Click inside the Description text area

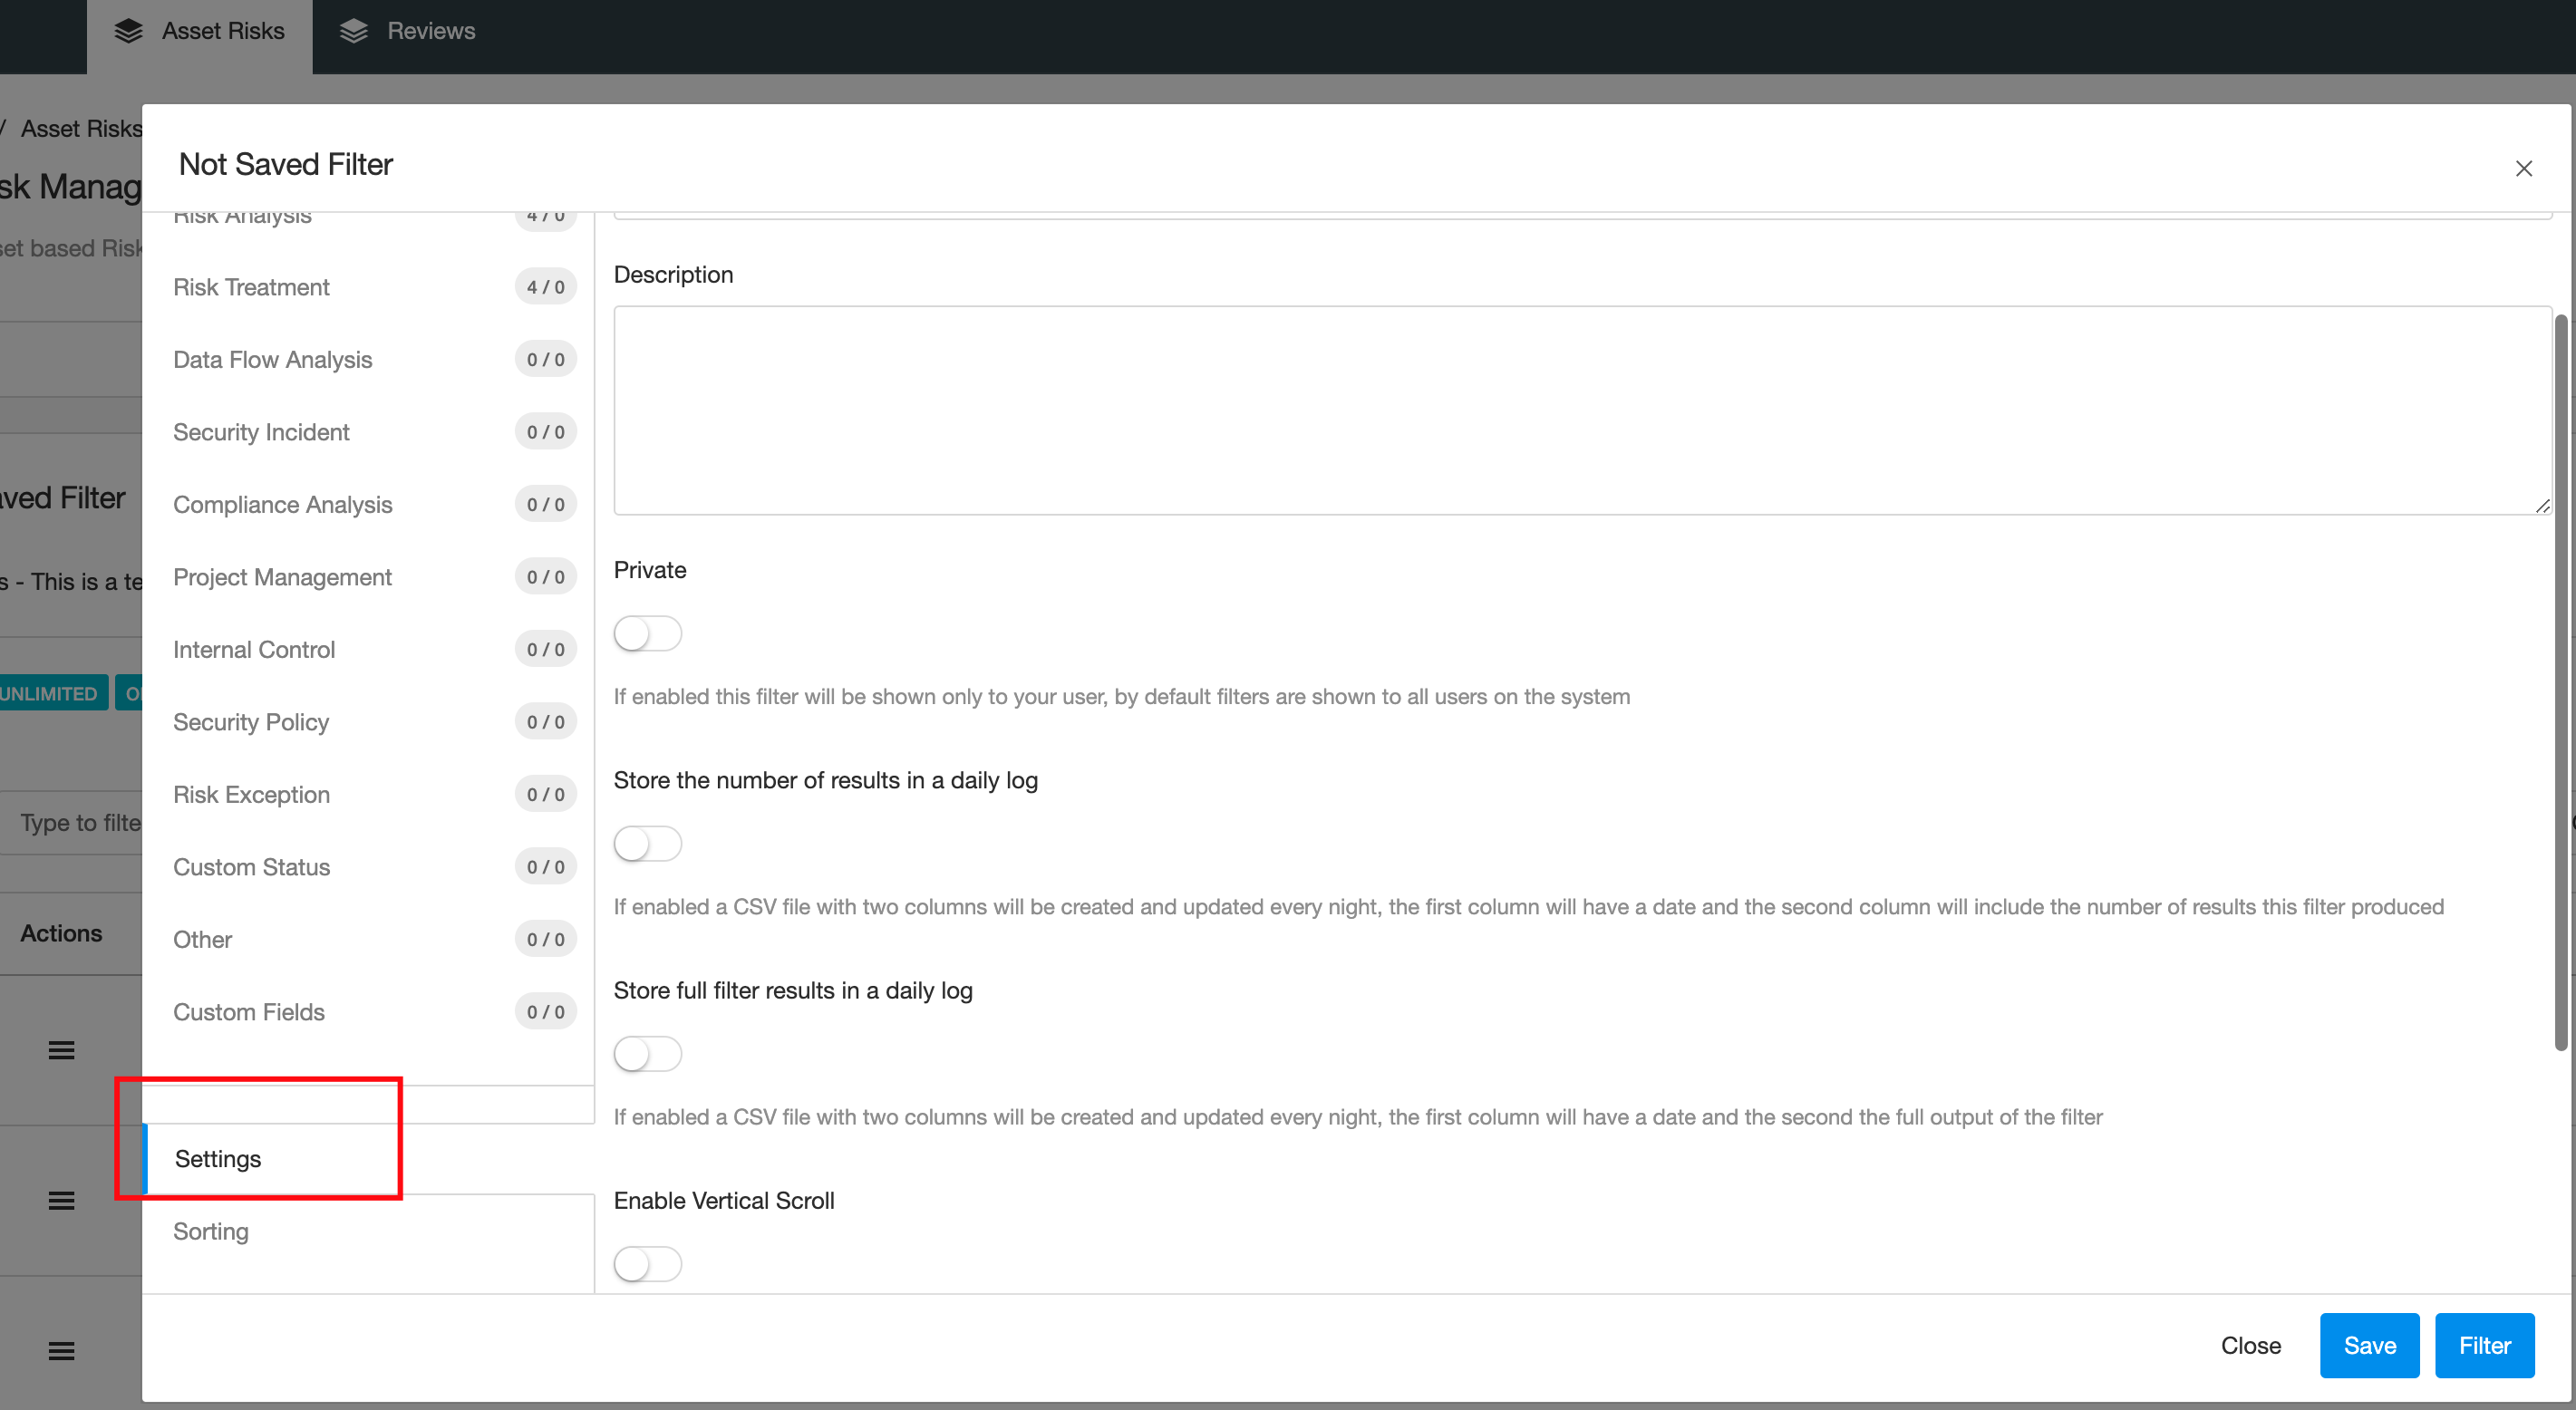[x=1583, y=410]
